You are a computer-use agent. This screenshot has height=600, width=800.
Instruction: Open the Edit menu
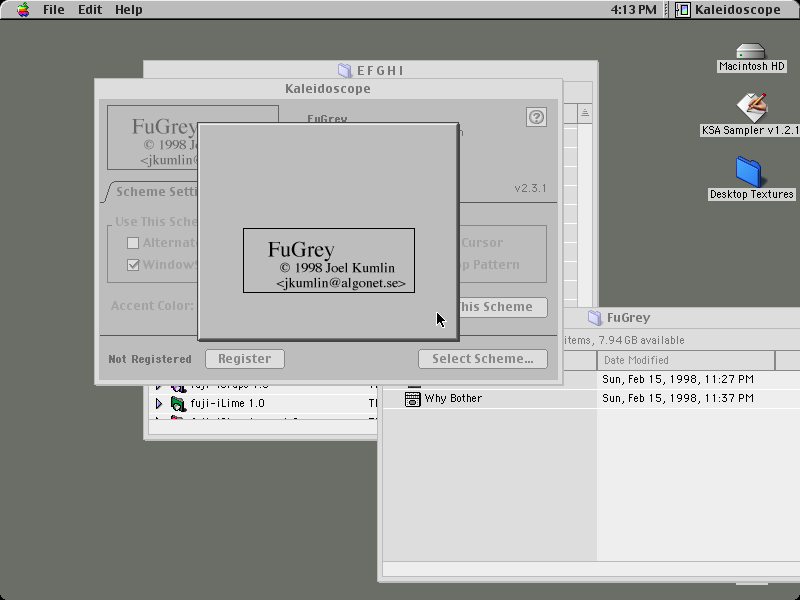90,10
